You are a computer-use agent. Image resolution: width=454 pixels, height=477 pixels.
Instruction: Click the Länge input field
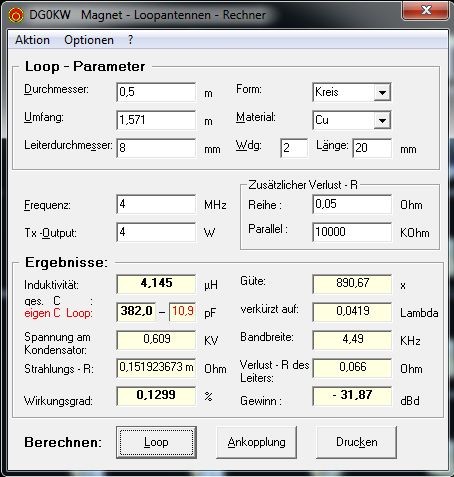(x=372, y=148)
